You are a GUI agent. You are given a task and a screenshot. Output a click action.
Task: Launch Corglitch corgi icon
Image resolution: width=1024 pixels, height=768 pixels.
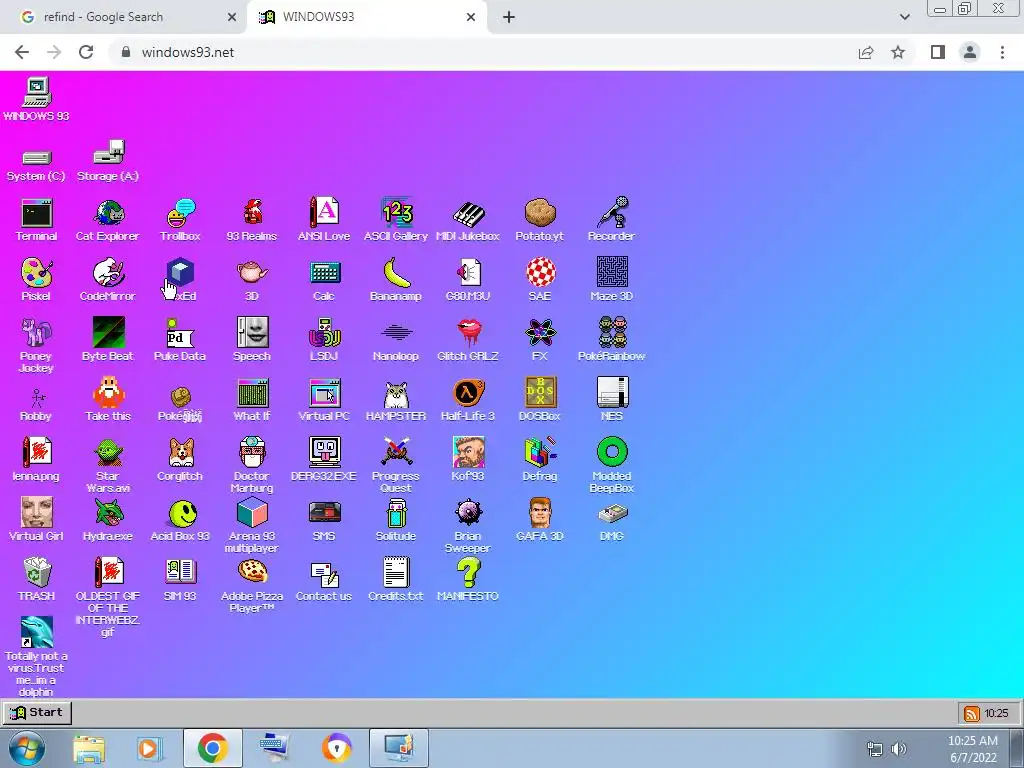[x=180, y=460]
